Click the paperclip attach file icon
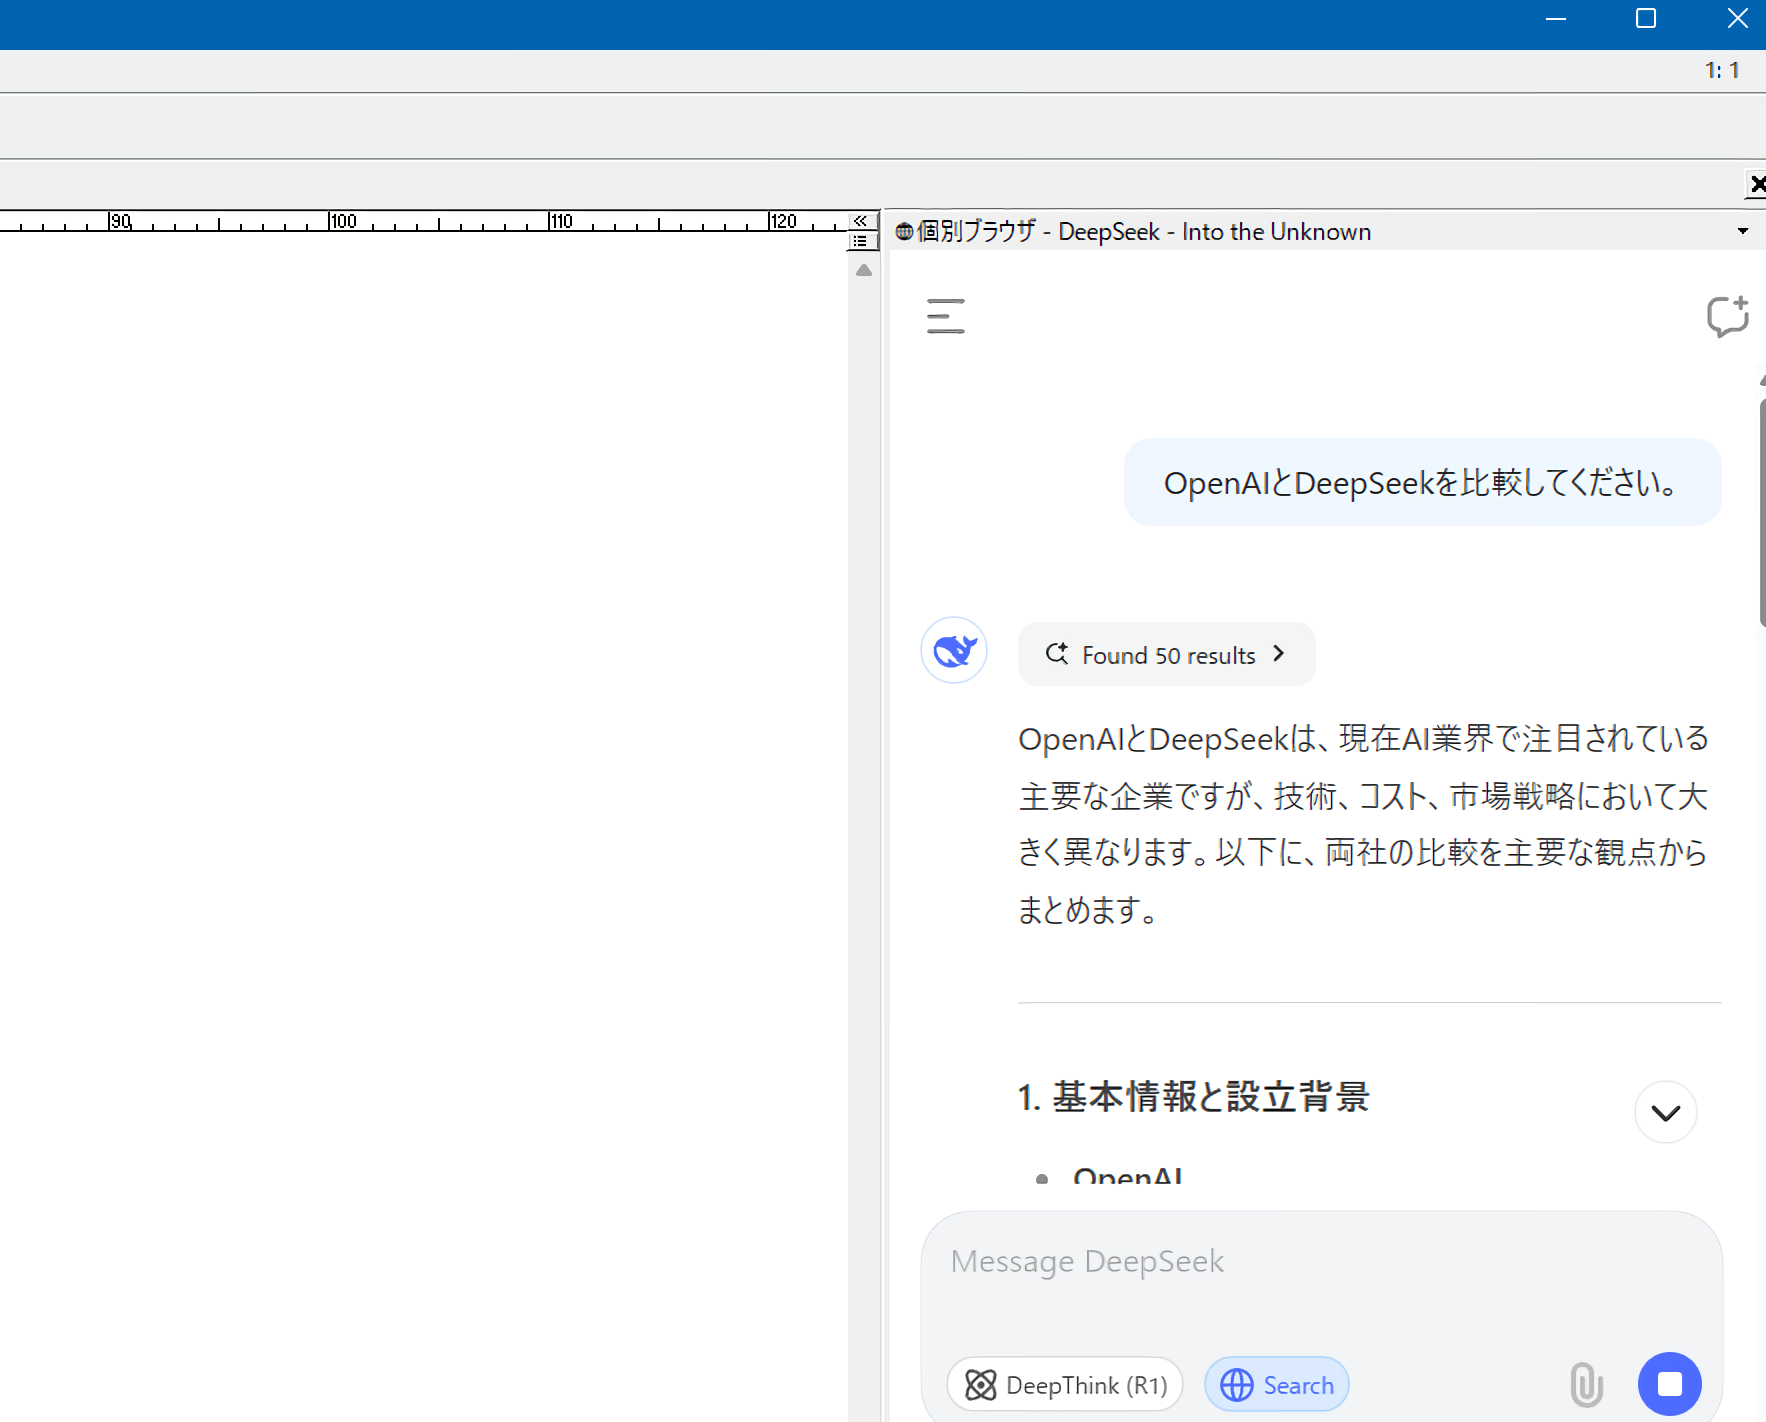Screen dimensions: 1766x1422 click(x=1586, y=1385)
